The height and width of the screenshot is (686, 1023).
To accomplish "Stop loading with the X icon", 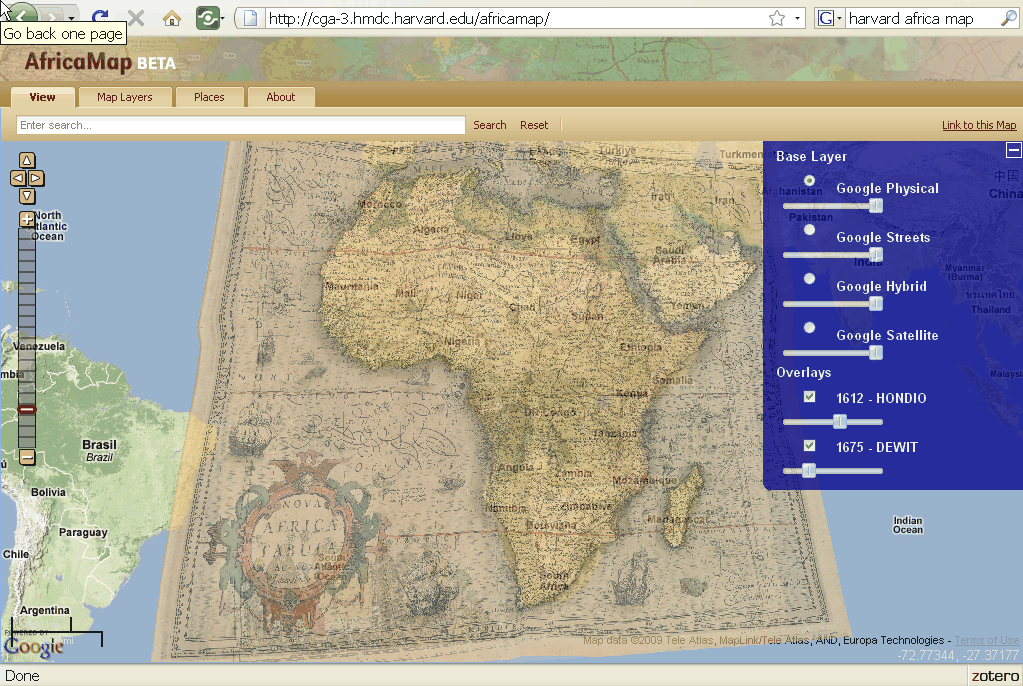I will click(x=136, y=18).
